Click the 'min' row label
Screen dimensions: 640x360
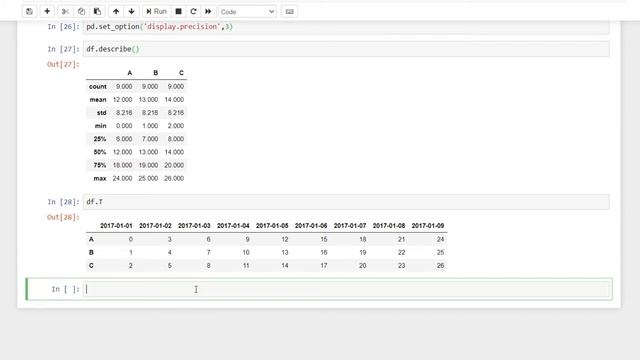pyautogui.click(x=100, y=126)
